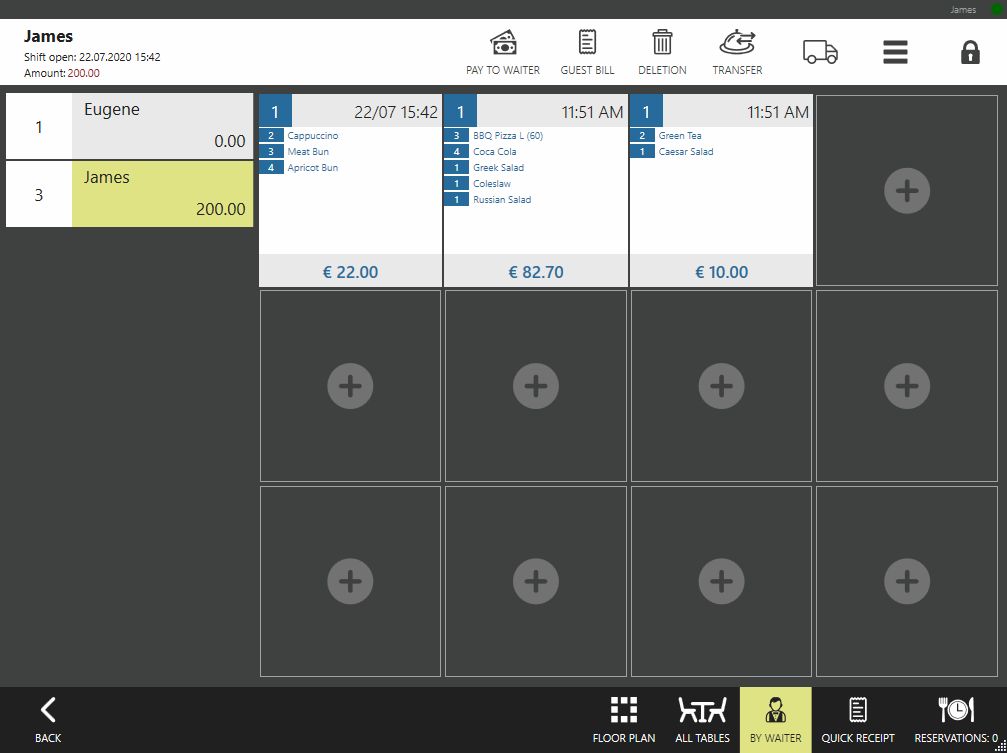Switch to Floor Plan view
The height and width of the screenshot is (753, 1007).
[624, 720]
